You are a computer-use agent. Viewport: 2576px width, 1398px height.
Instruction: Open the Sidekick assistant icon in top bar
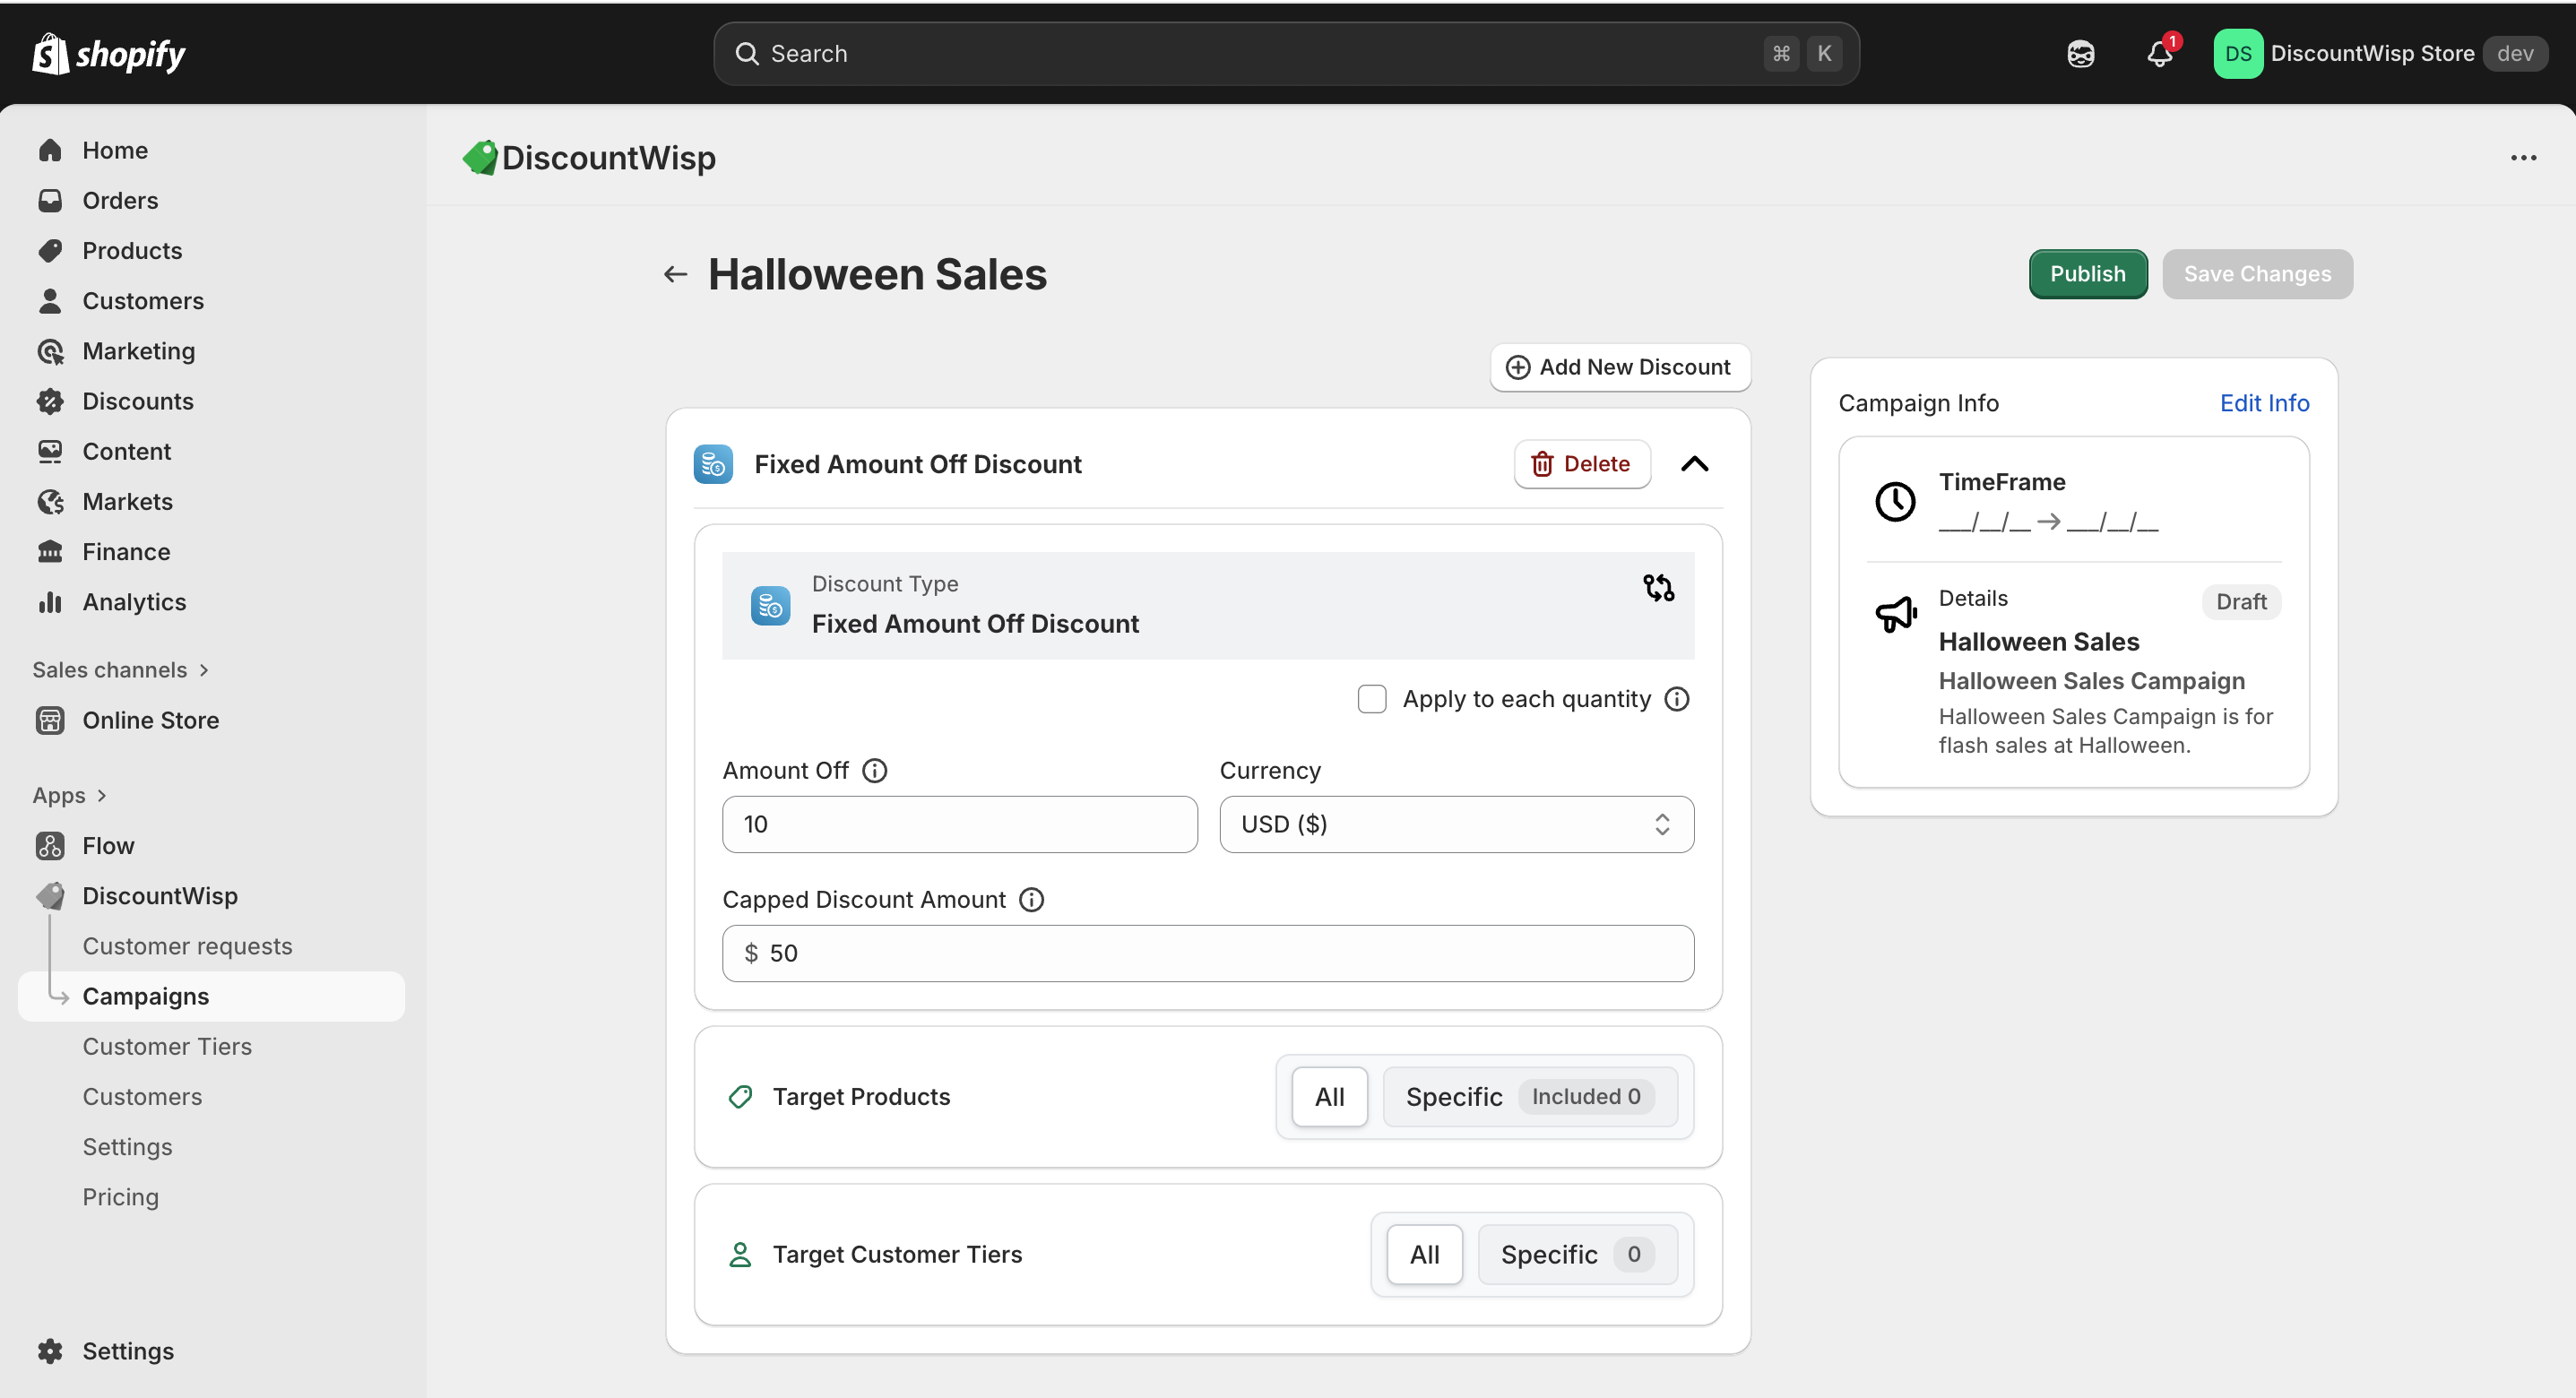pyautogui.click(x=2080, y=54)
